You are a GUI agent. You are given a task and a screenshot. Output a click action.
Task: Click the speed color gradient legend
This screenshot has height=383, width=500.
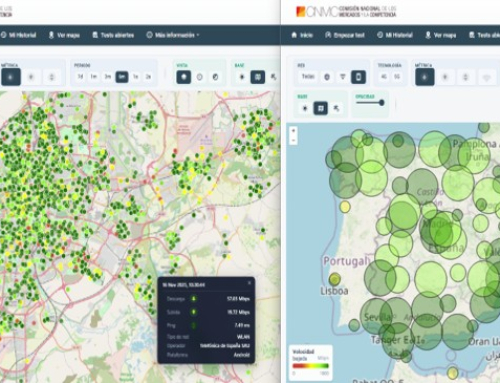pyautogui.click(x=311, y=366)
